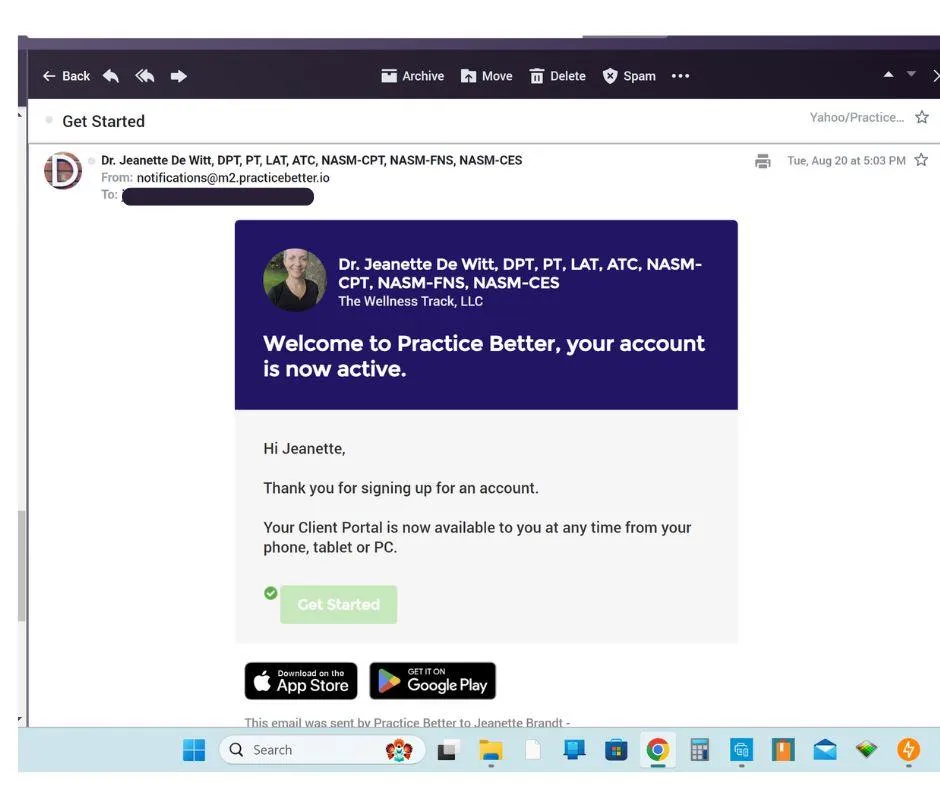940x788 pixels.
Task: Open File Explorer from taskbar
Action: [x=490, y=750]
